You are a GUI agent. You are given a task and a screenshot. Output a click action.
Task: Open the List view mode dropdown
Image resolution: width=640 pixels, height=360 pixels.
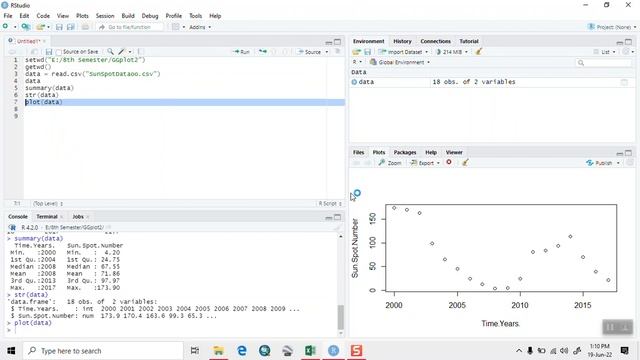pyautogui.click(x=604, y=52)
